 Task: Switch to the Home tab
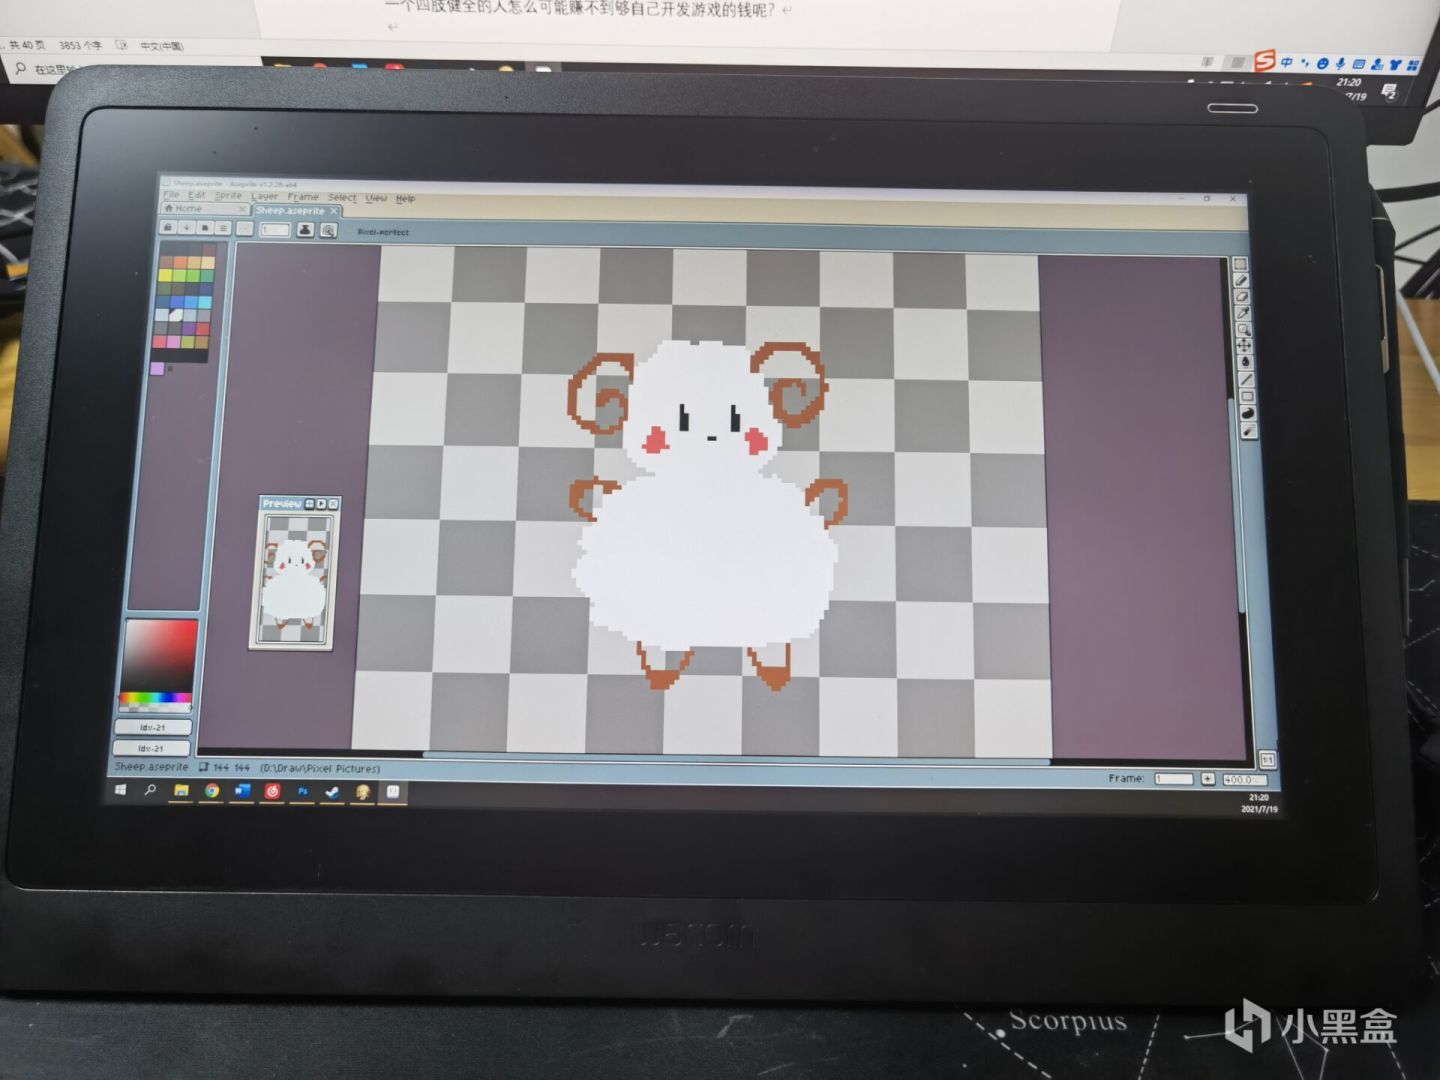[x=204, y=209]
